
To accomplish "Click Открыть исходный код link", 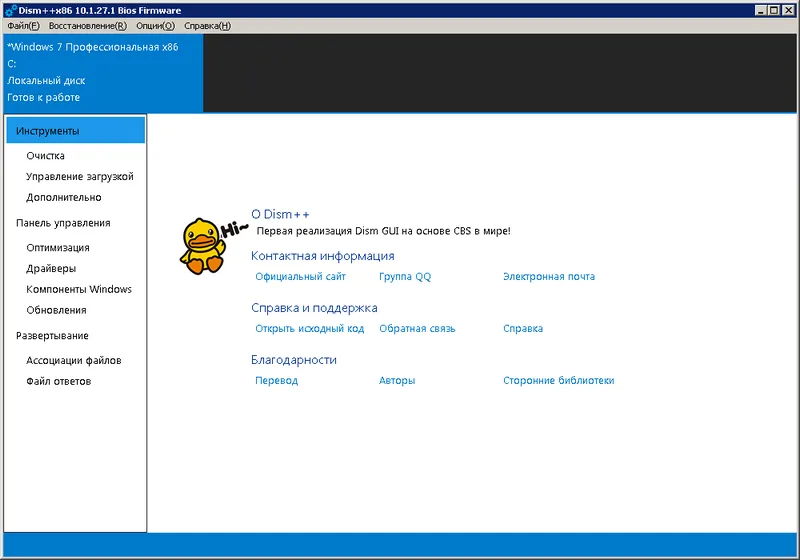I will click(x=310, y=328).
